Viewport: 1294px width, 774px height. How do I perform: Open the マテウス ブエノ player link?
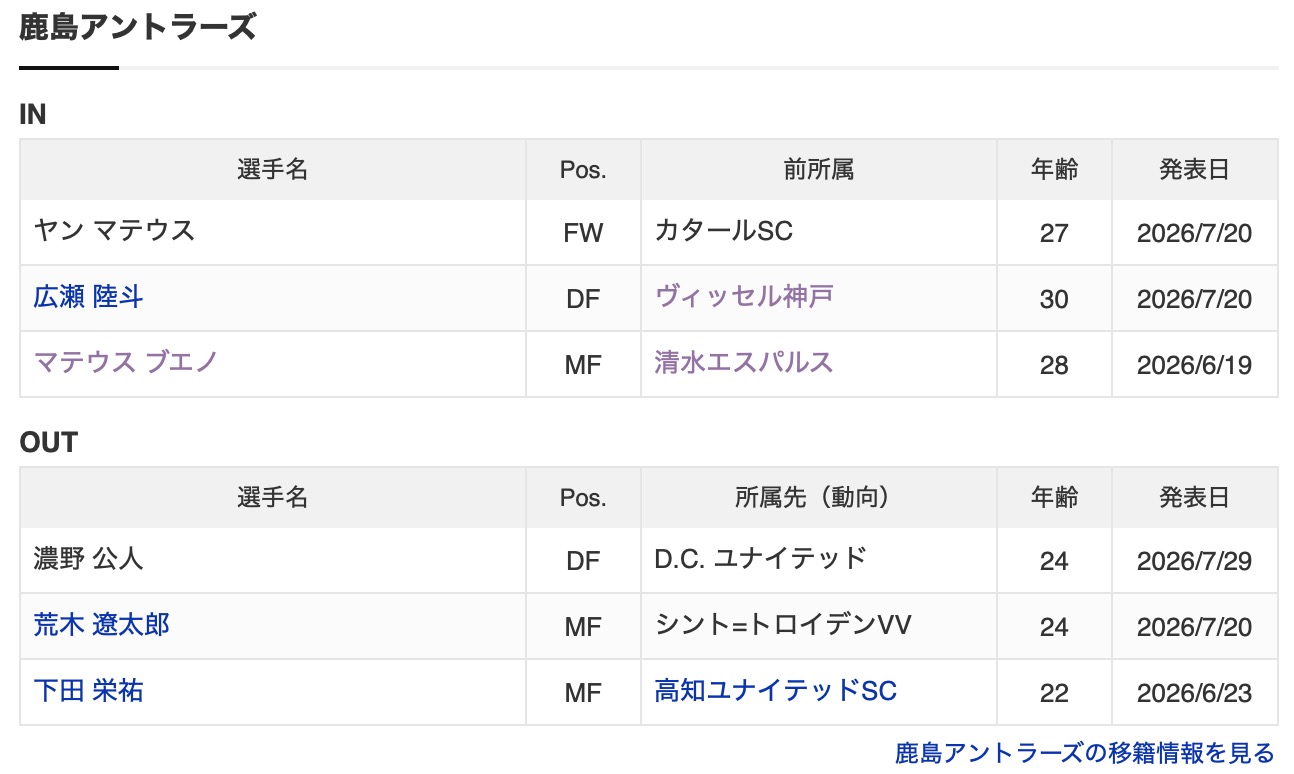click(126, 361)
